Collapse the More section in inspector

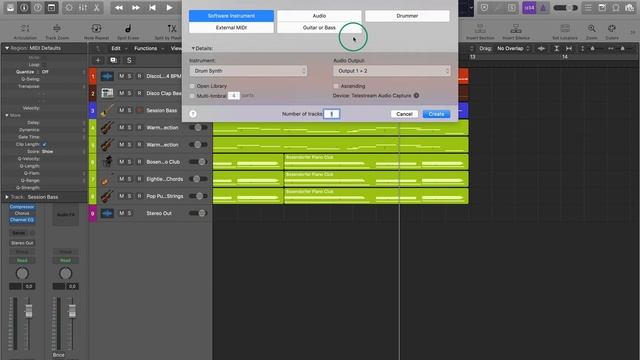click(7, 116)
